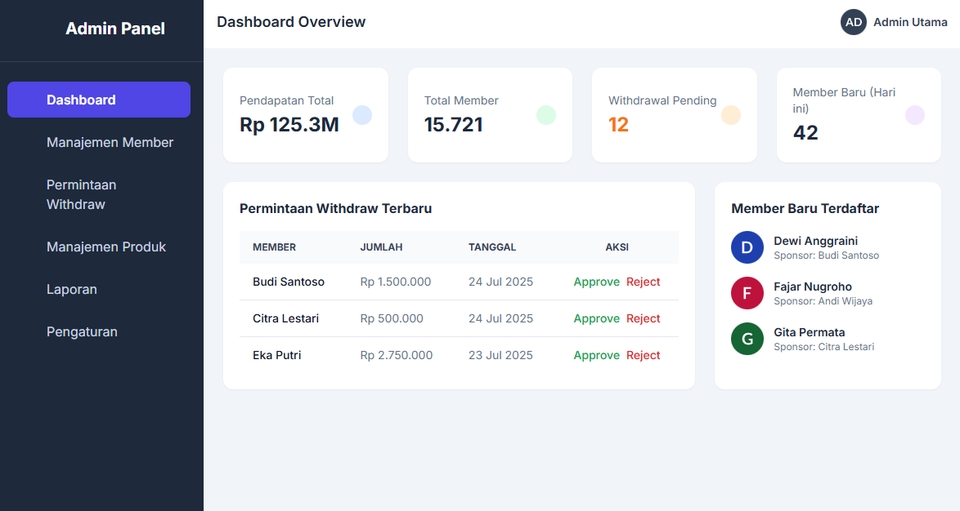The image size is (960, 511).
Task: Open the Laporan menu item
Action: (72, 289)
